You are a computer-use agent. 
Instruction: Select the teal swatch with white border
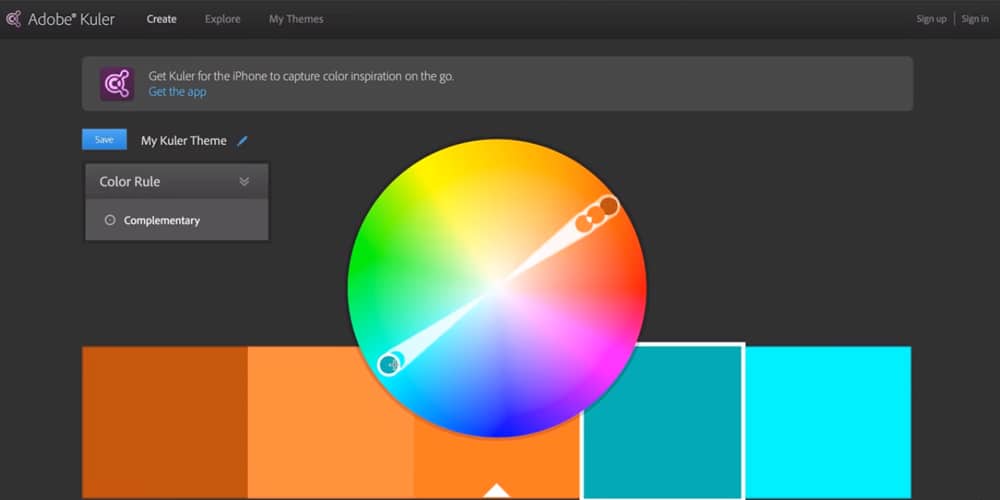663,422
